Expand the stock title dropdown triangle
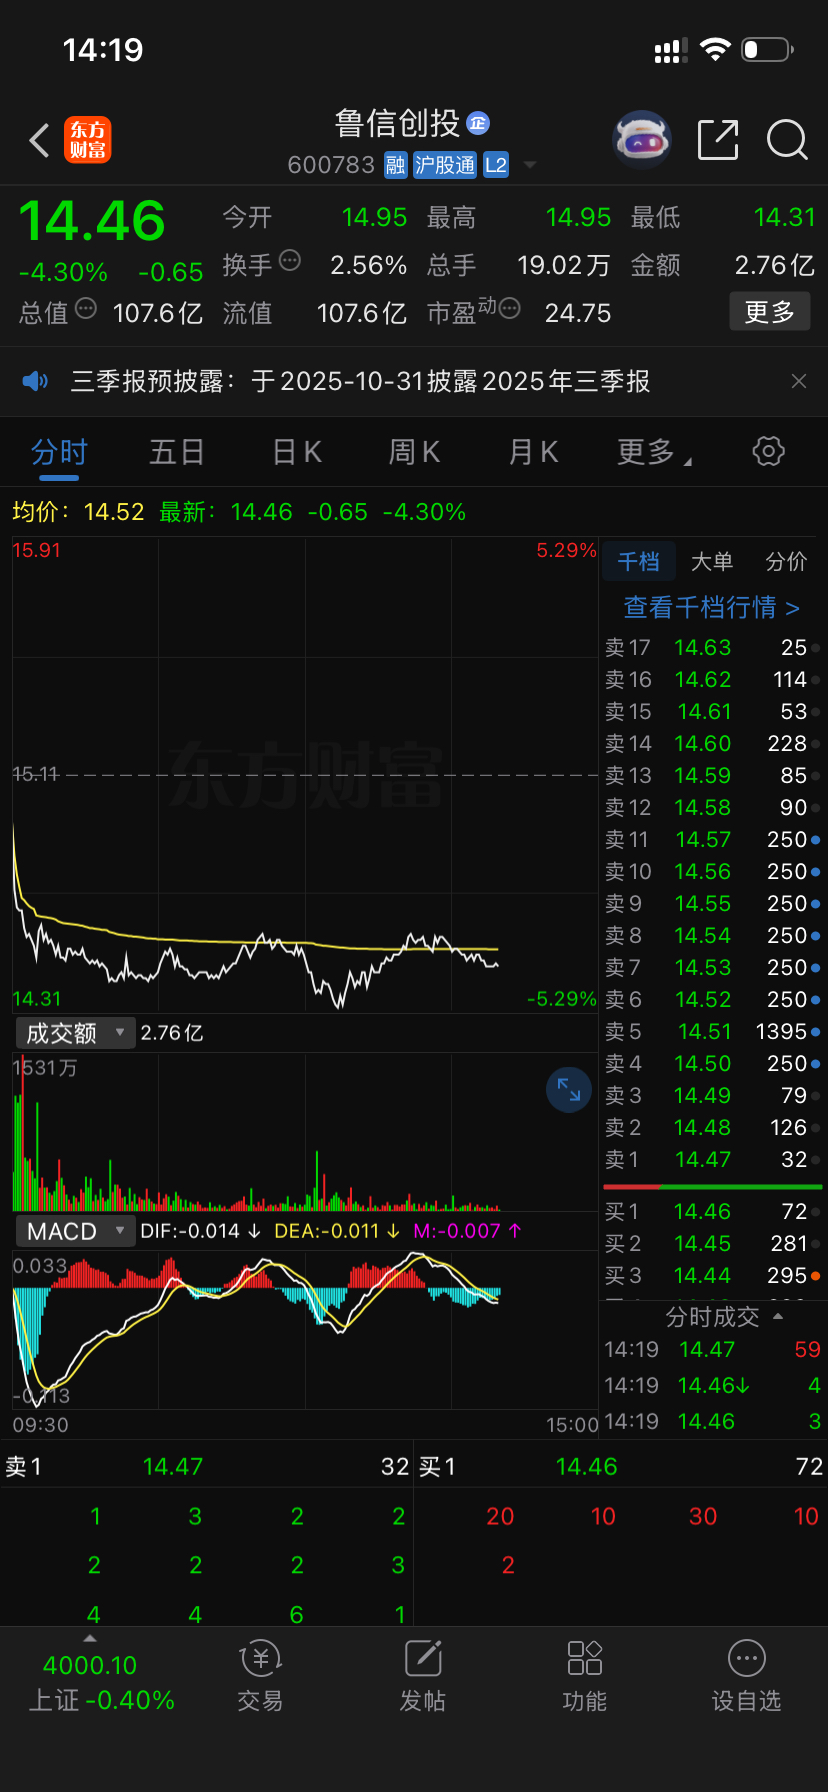The height and width of the screenshot is (1792, 828). click(x=530, y=165)
